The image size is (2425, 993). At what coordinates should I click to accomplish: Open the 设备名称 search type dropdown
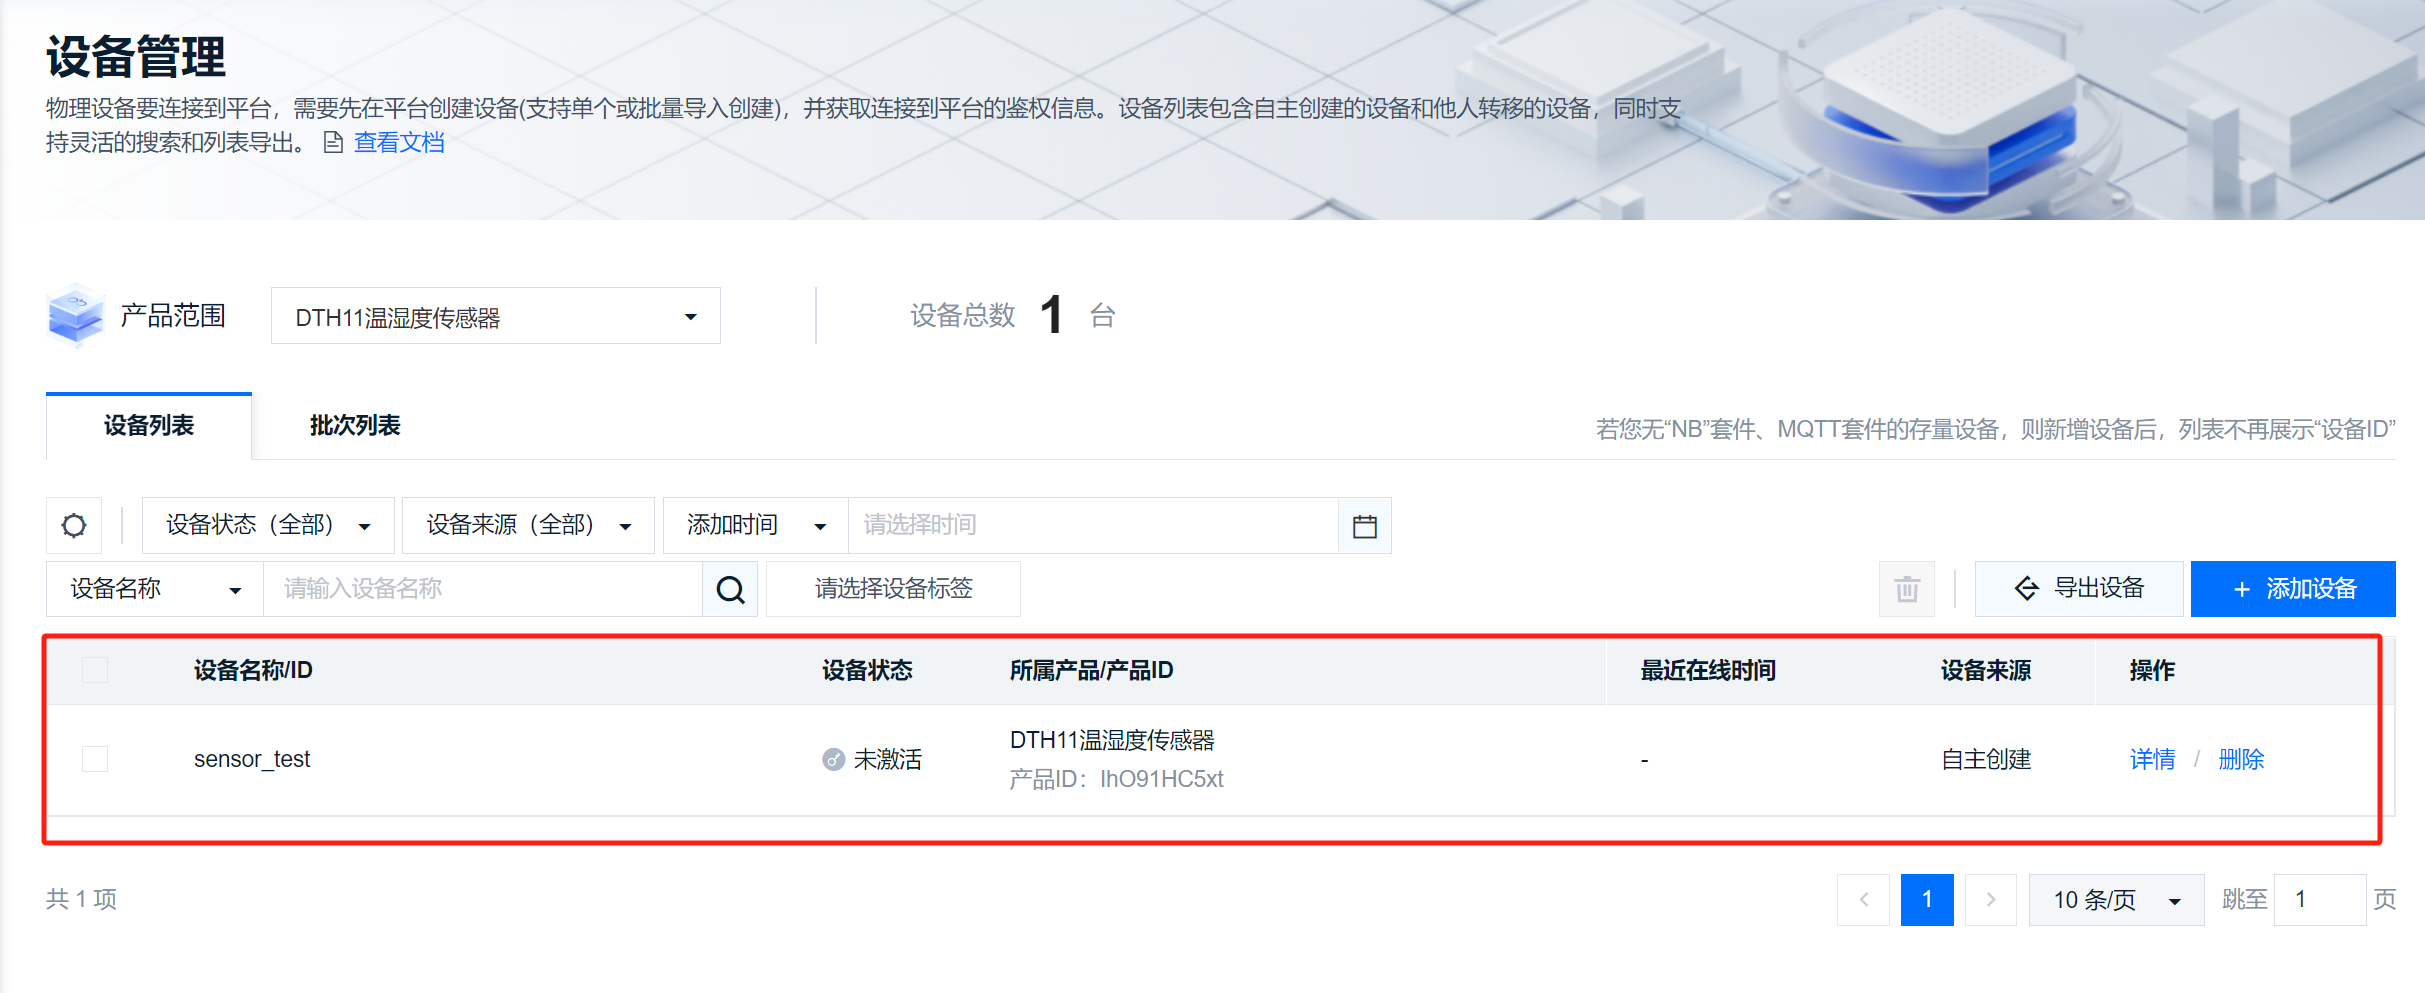[155, 589]
